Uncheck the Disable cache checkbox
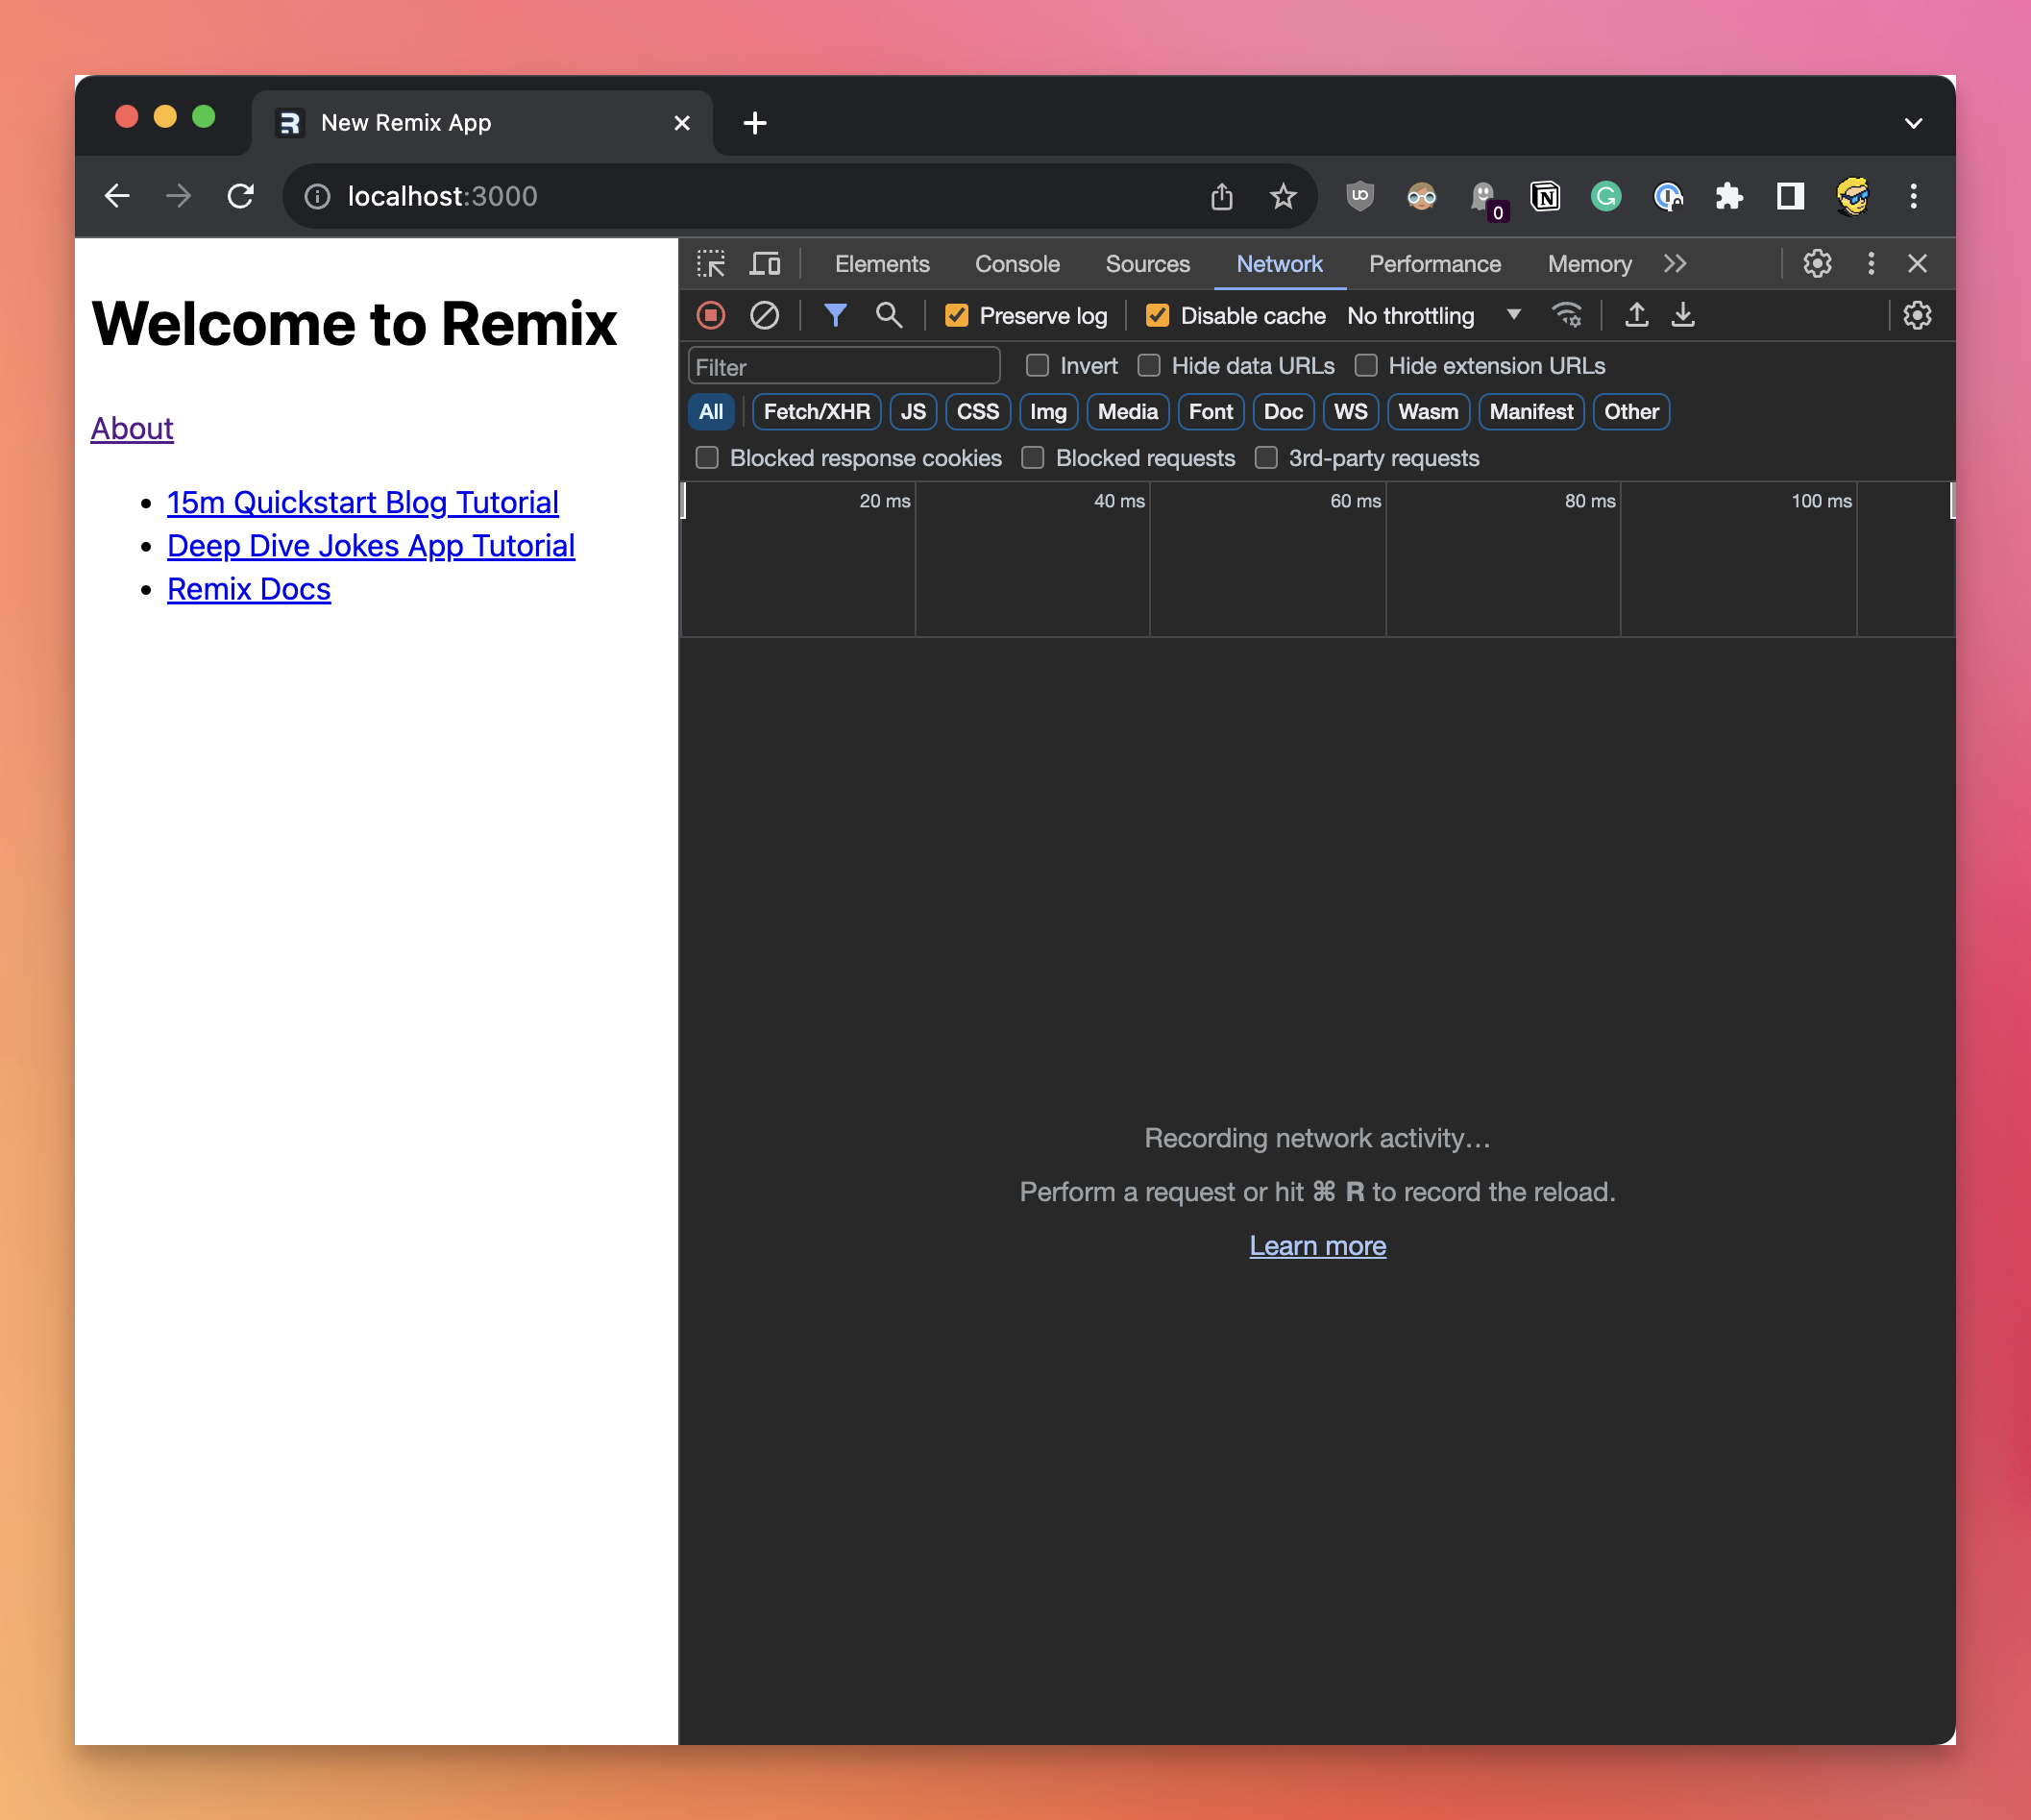Viewport: 2031px width, 1820px height. tap(1157, 316)
